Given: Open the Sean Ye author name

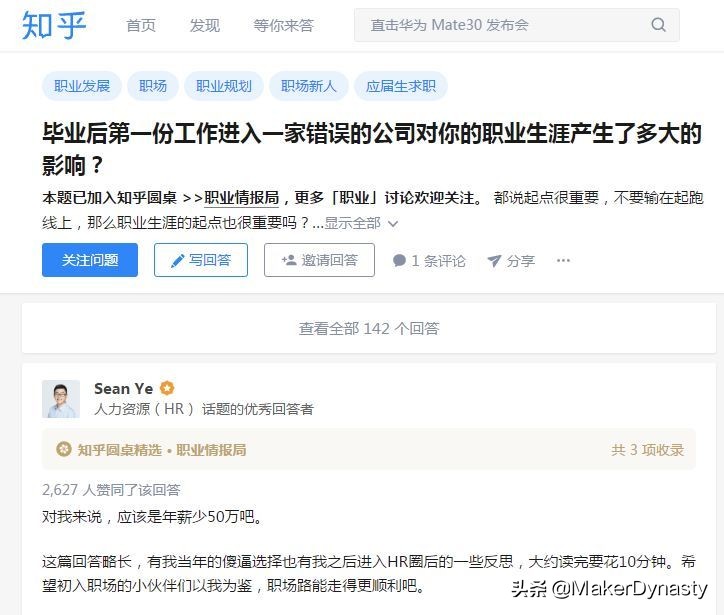Looking at the screenshot, I should point(124,388).
